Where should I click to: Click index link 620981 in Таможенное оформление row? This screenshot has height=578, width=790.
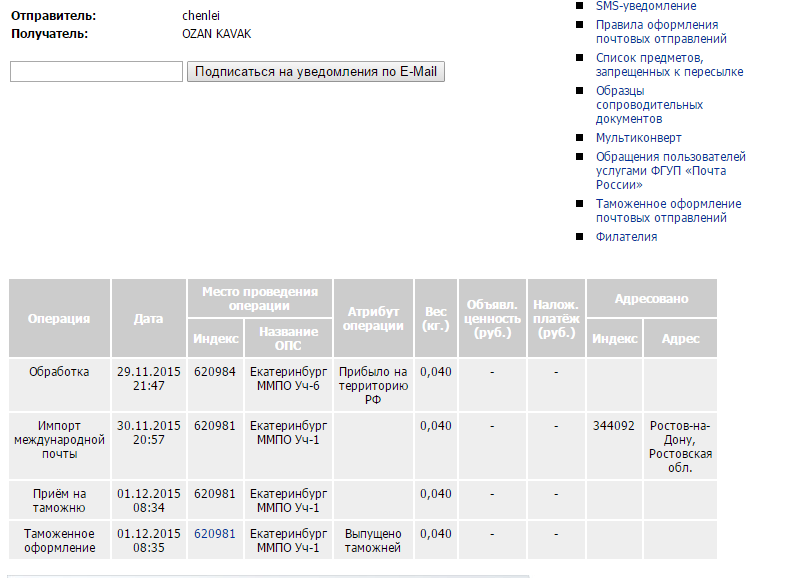pos(215,534)
